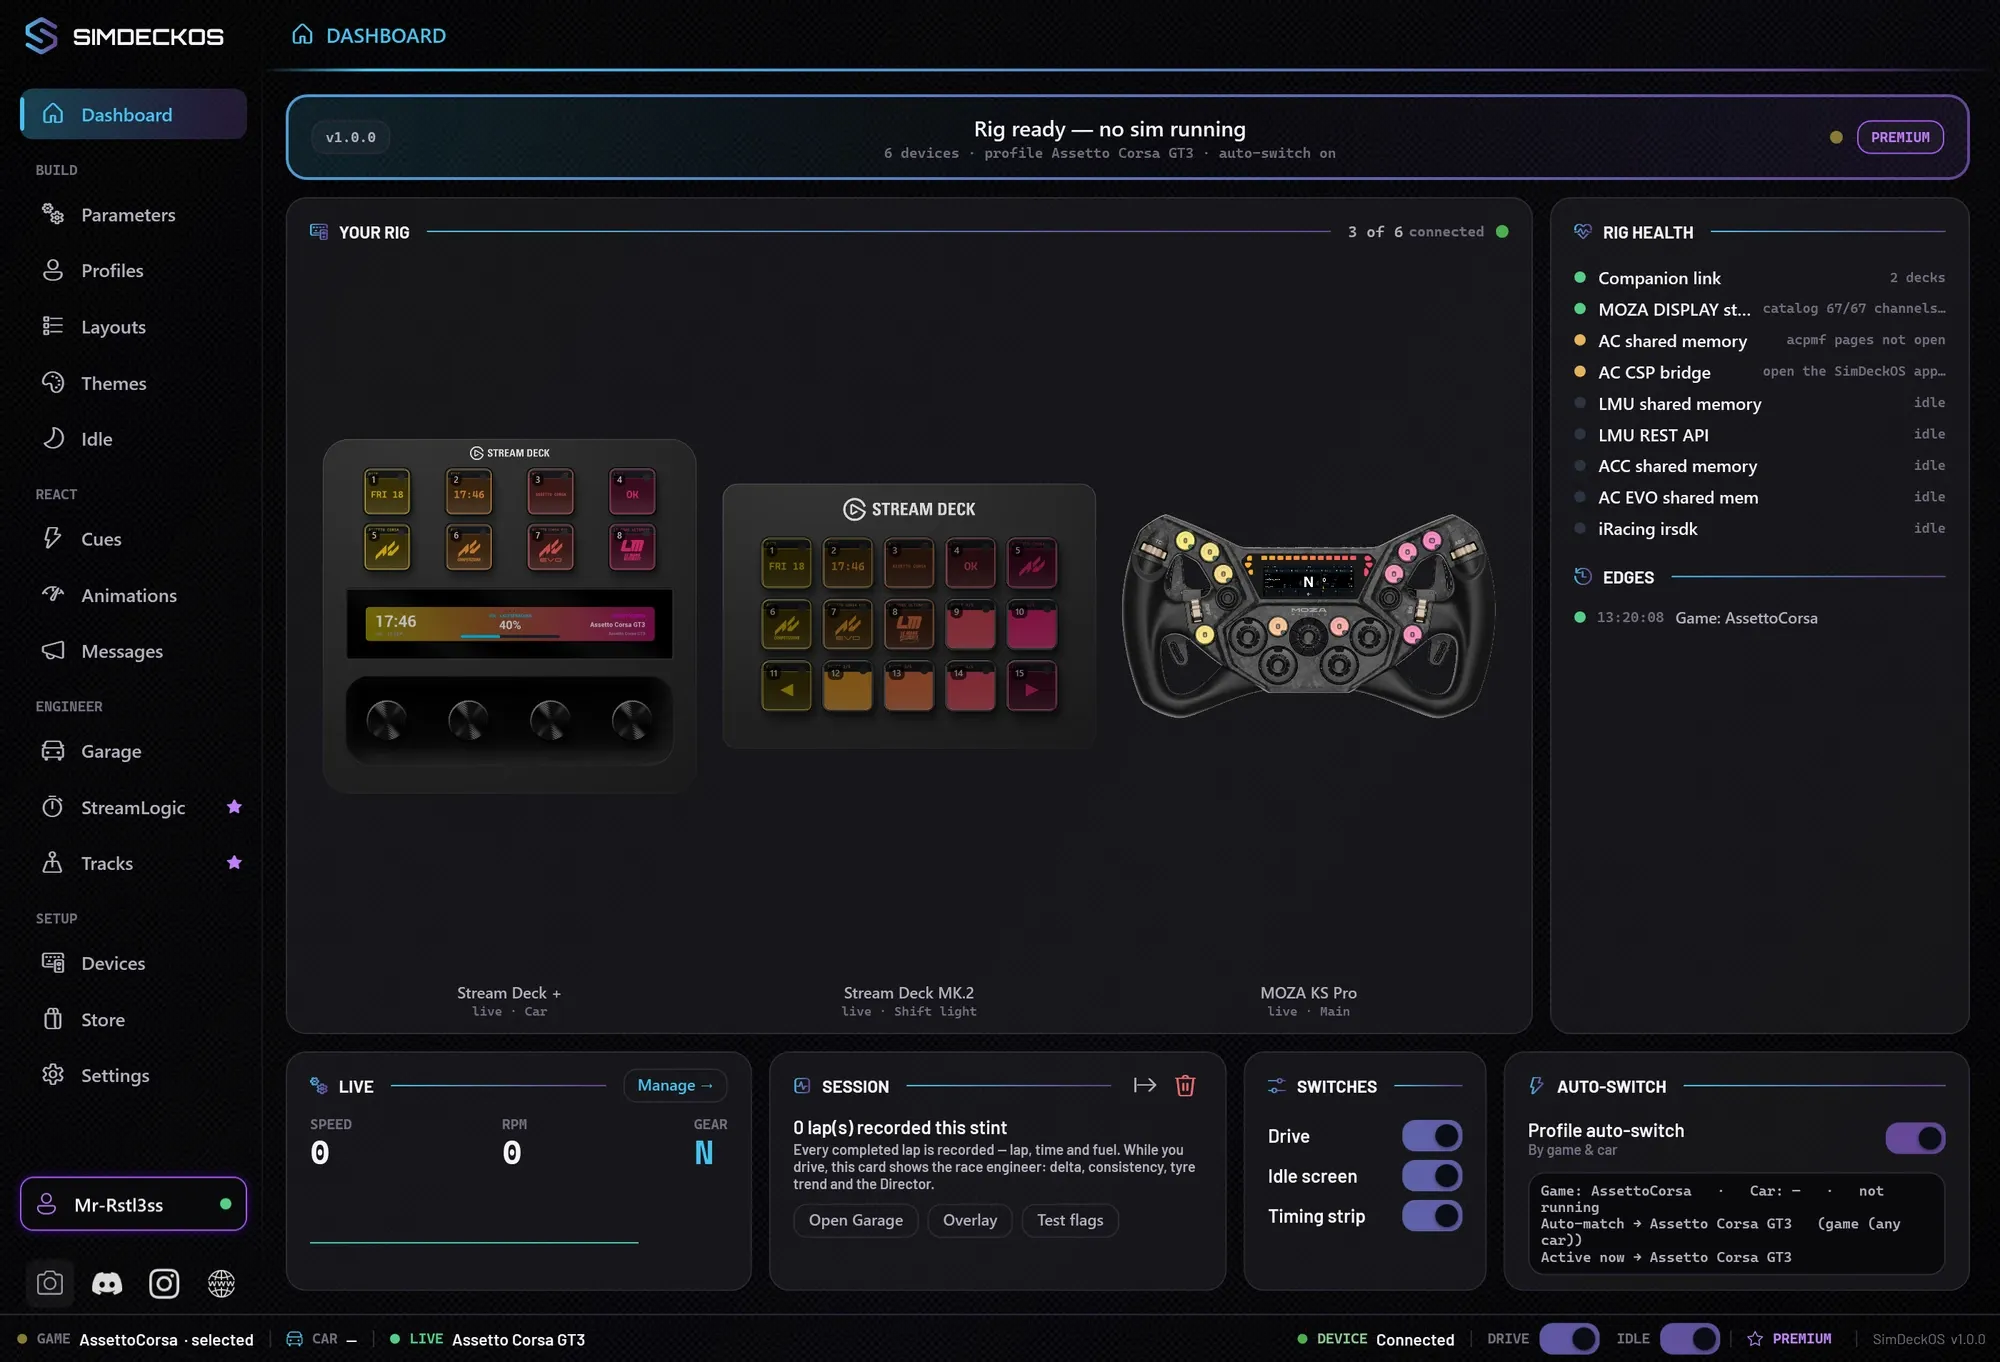Click the Rig Health heart icon
Viewport: 2000px width, 1362px height.
click(1582, 232)
